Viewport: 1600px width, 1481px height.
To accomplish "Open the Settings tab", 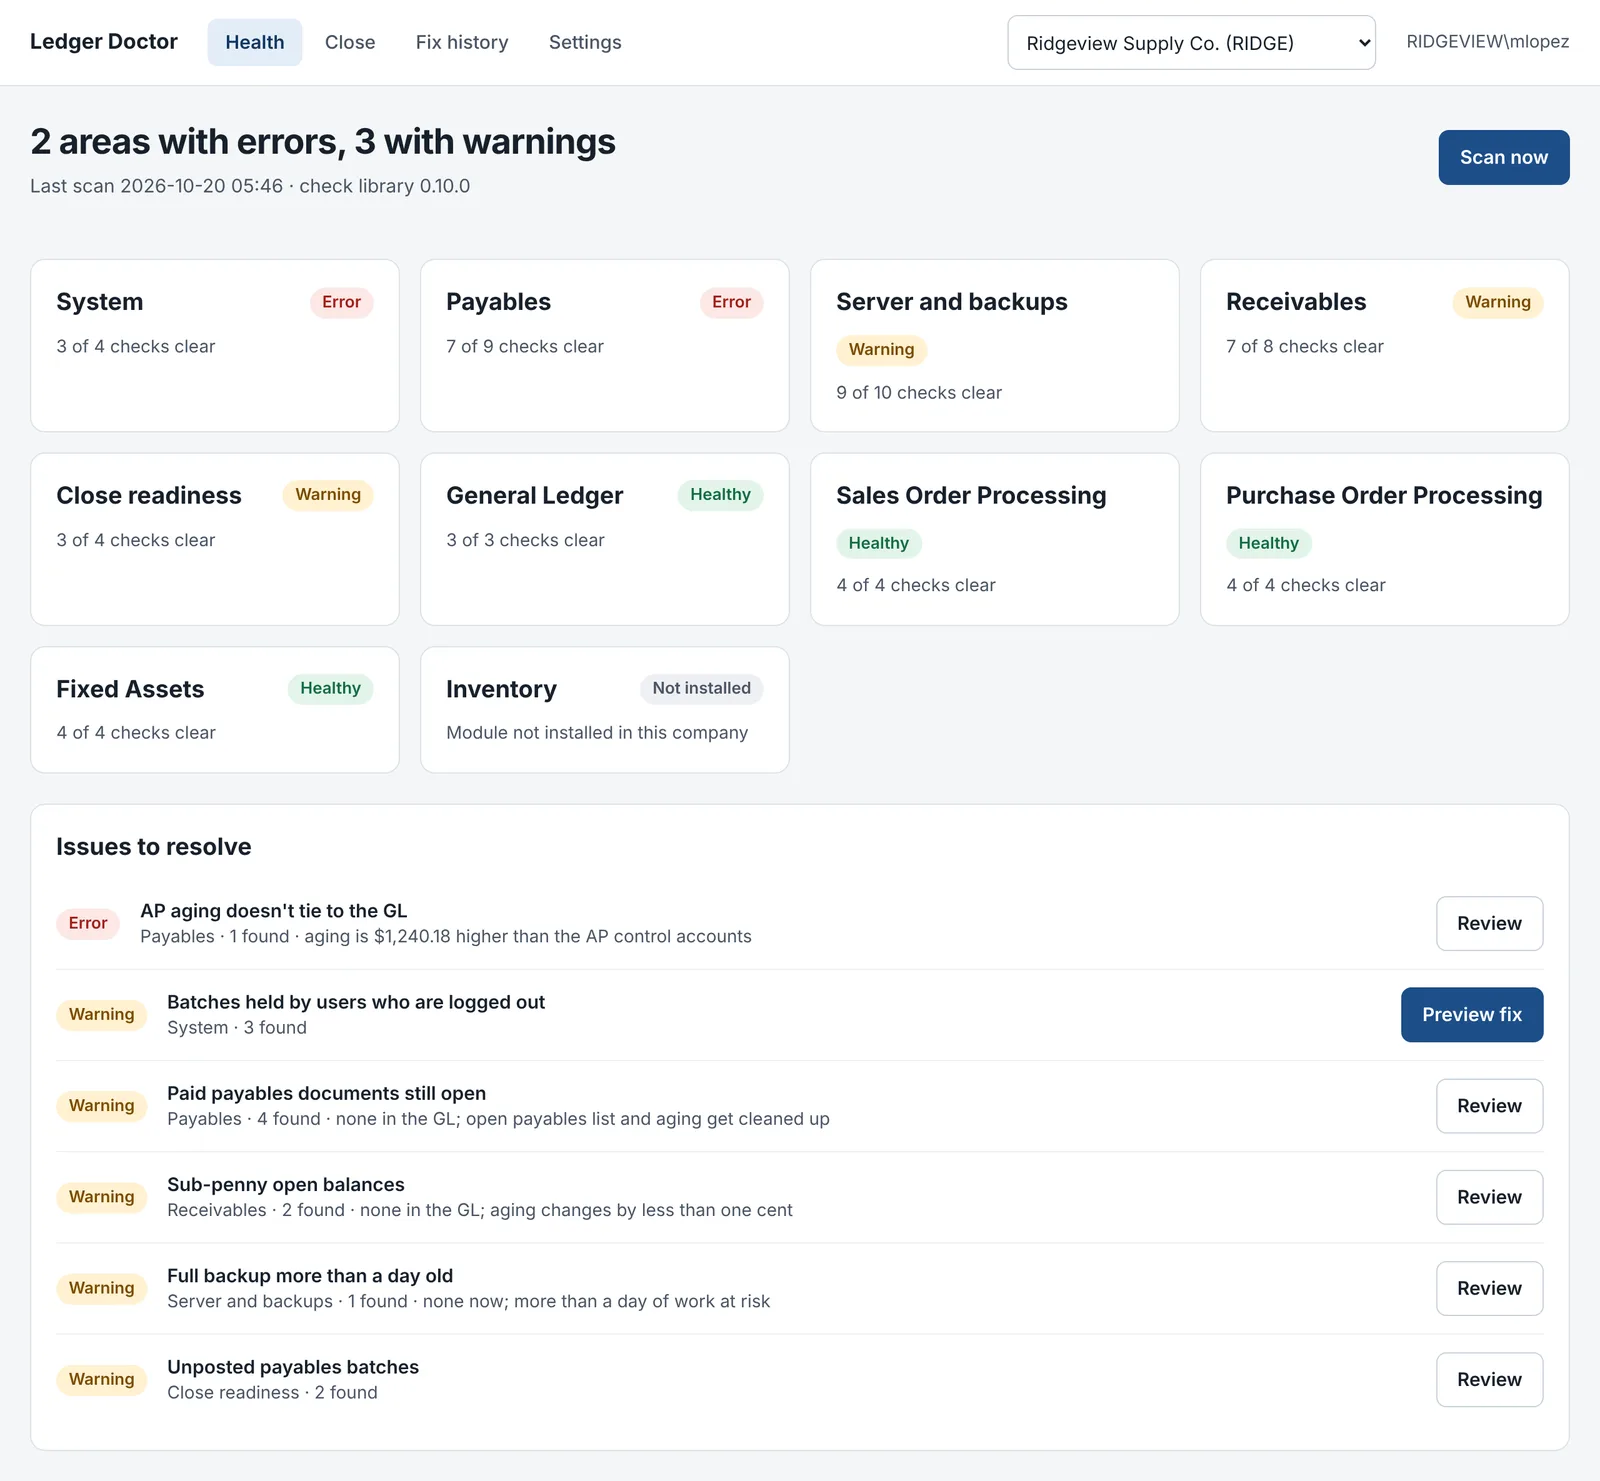I will pyautogui.click(x=585, y=42).
